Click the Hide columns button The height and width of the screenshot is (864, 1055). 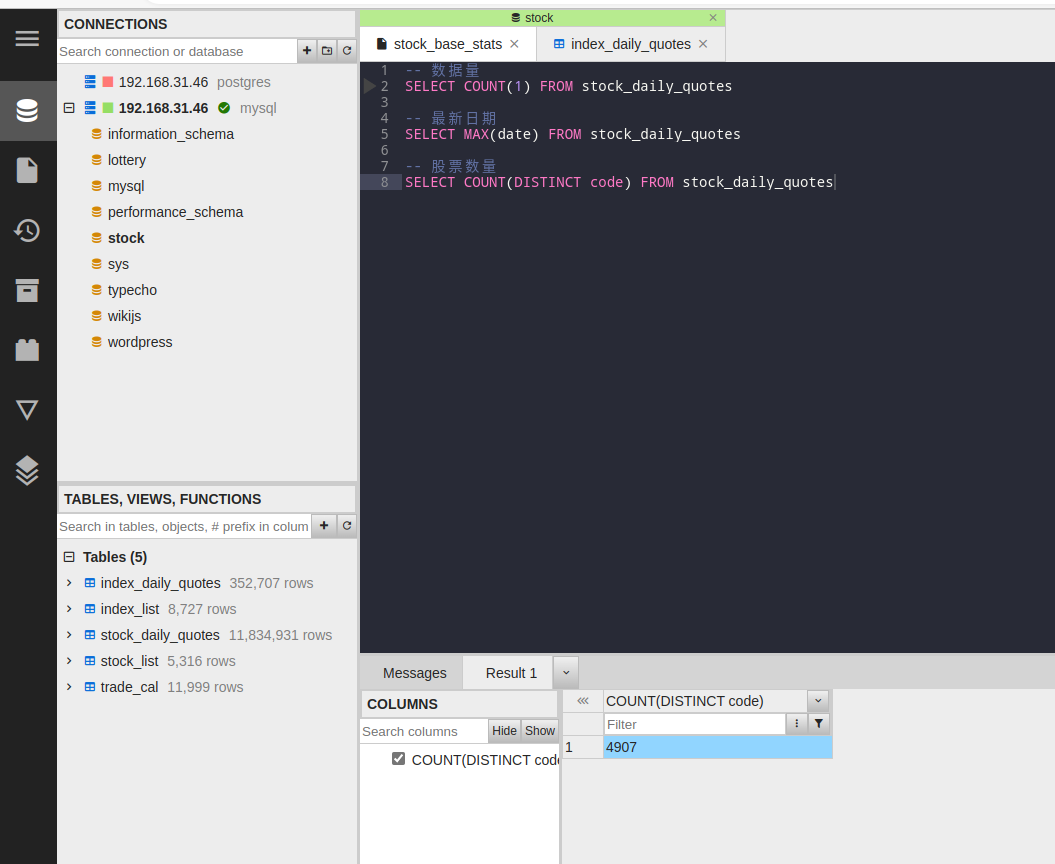(504, 731)
